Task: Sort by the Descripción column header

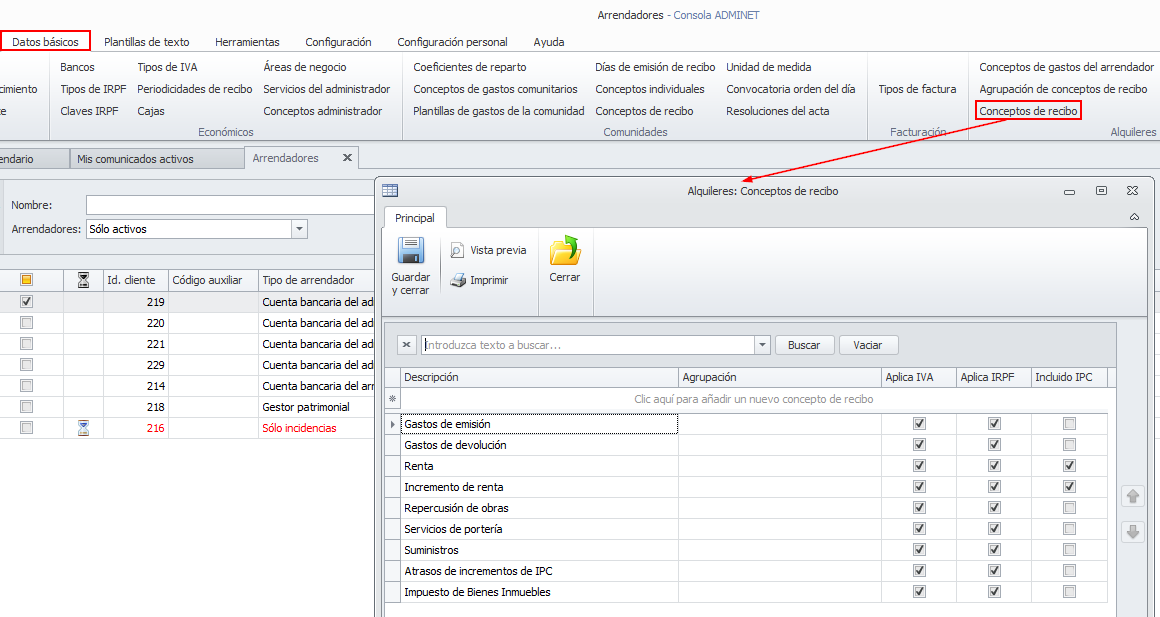Action: 539,377
